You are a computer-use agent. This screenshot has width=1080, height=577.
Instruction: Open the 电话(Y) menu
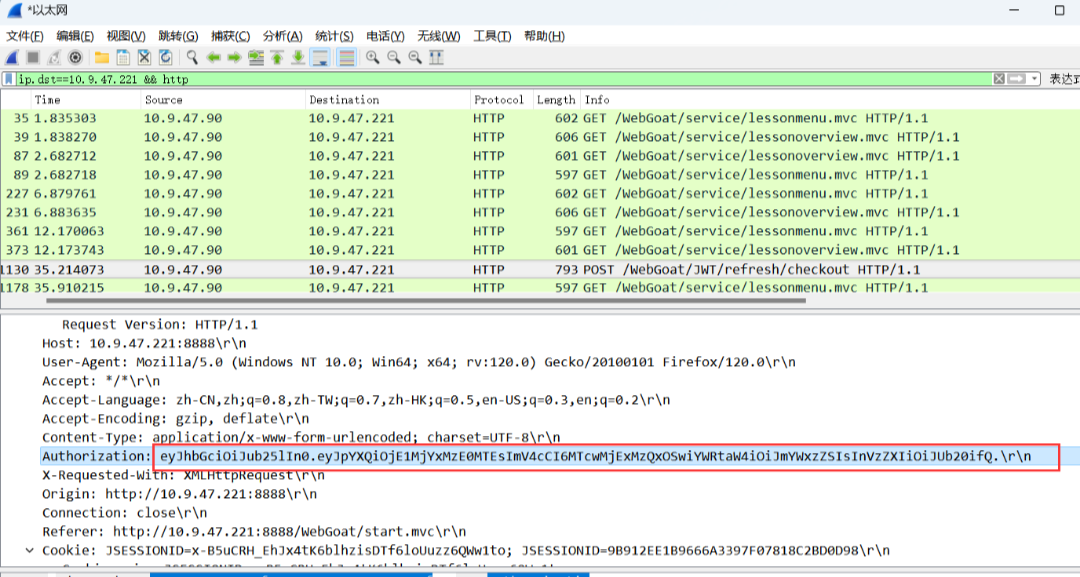386,36
